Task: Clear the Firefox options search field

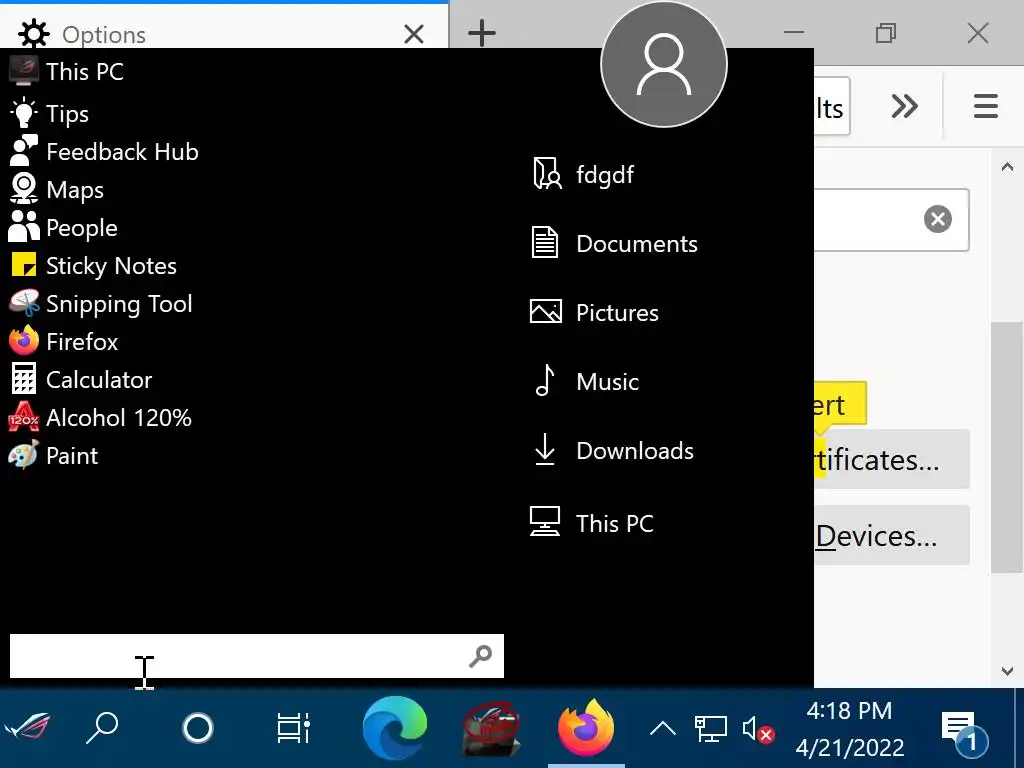Action: click(x=938, y=219)
